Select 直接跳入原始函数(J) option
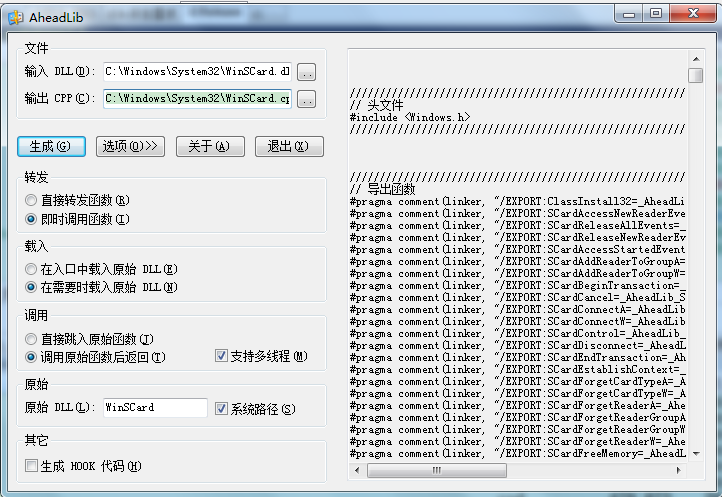This screenshot has width=722, height=497. point(89,339)
